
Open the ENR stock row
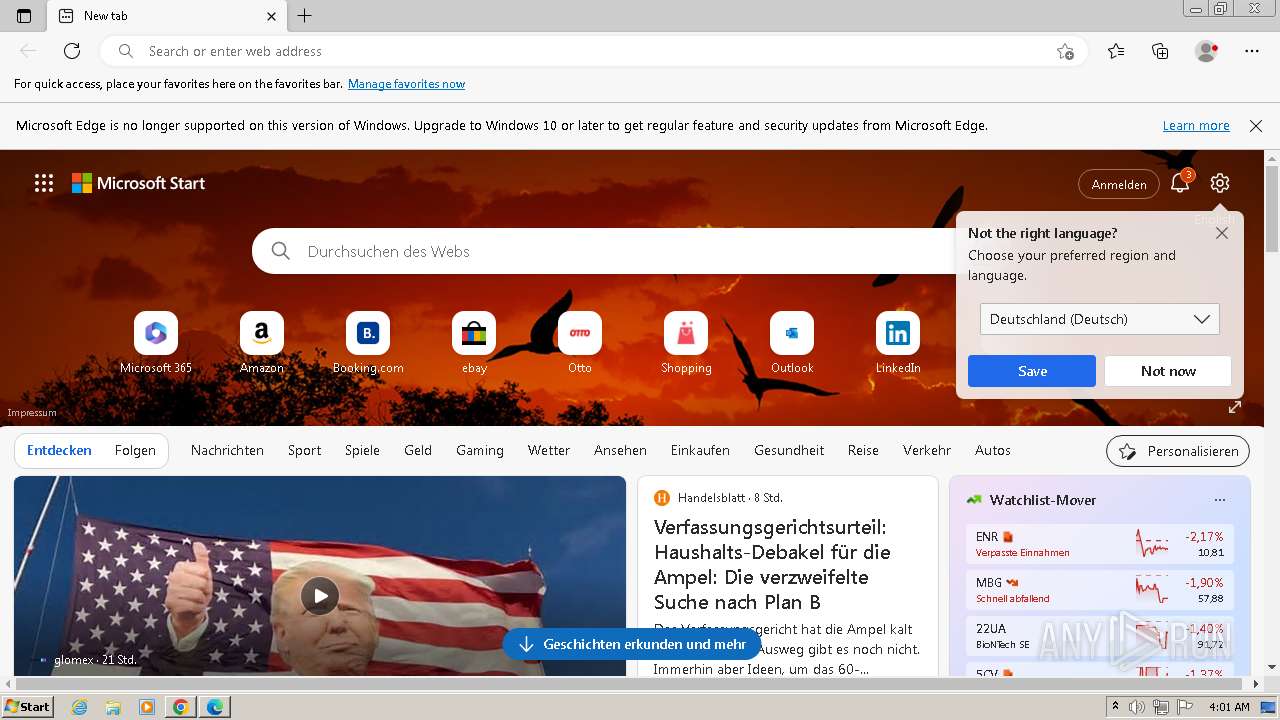(1100, 544)
